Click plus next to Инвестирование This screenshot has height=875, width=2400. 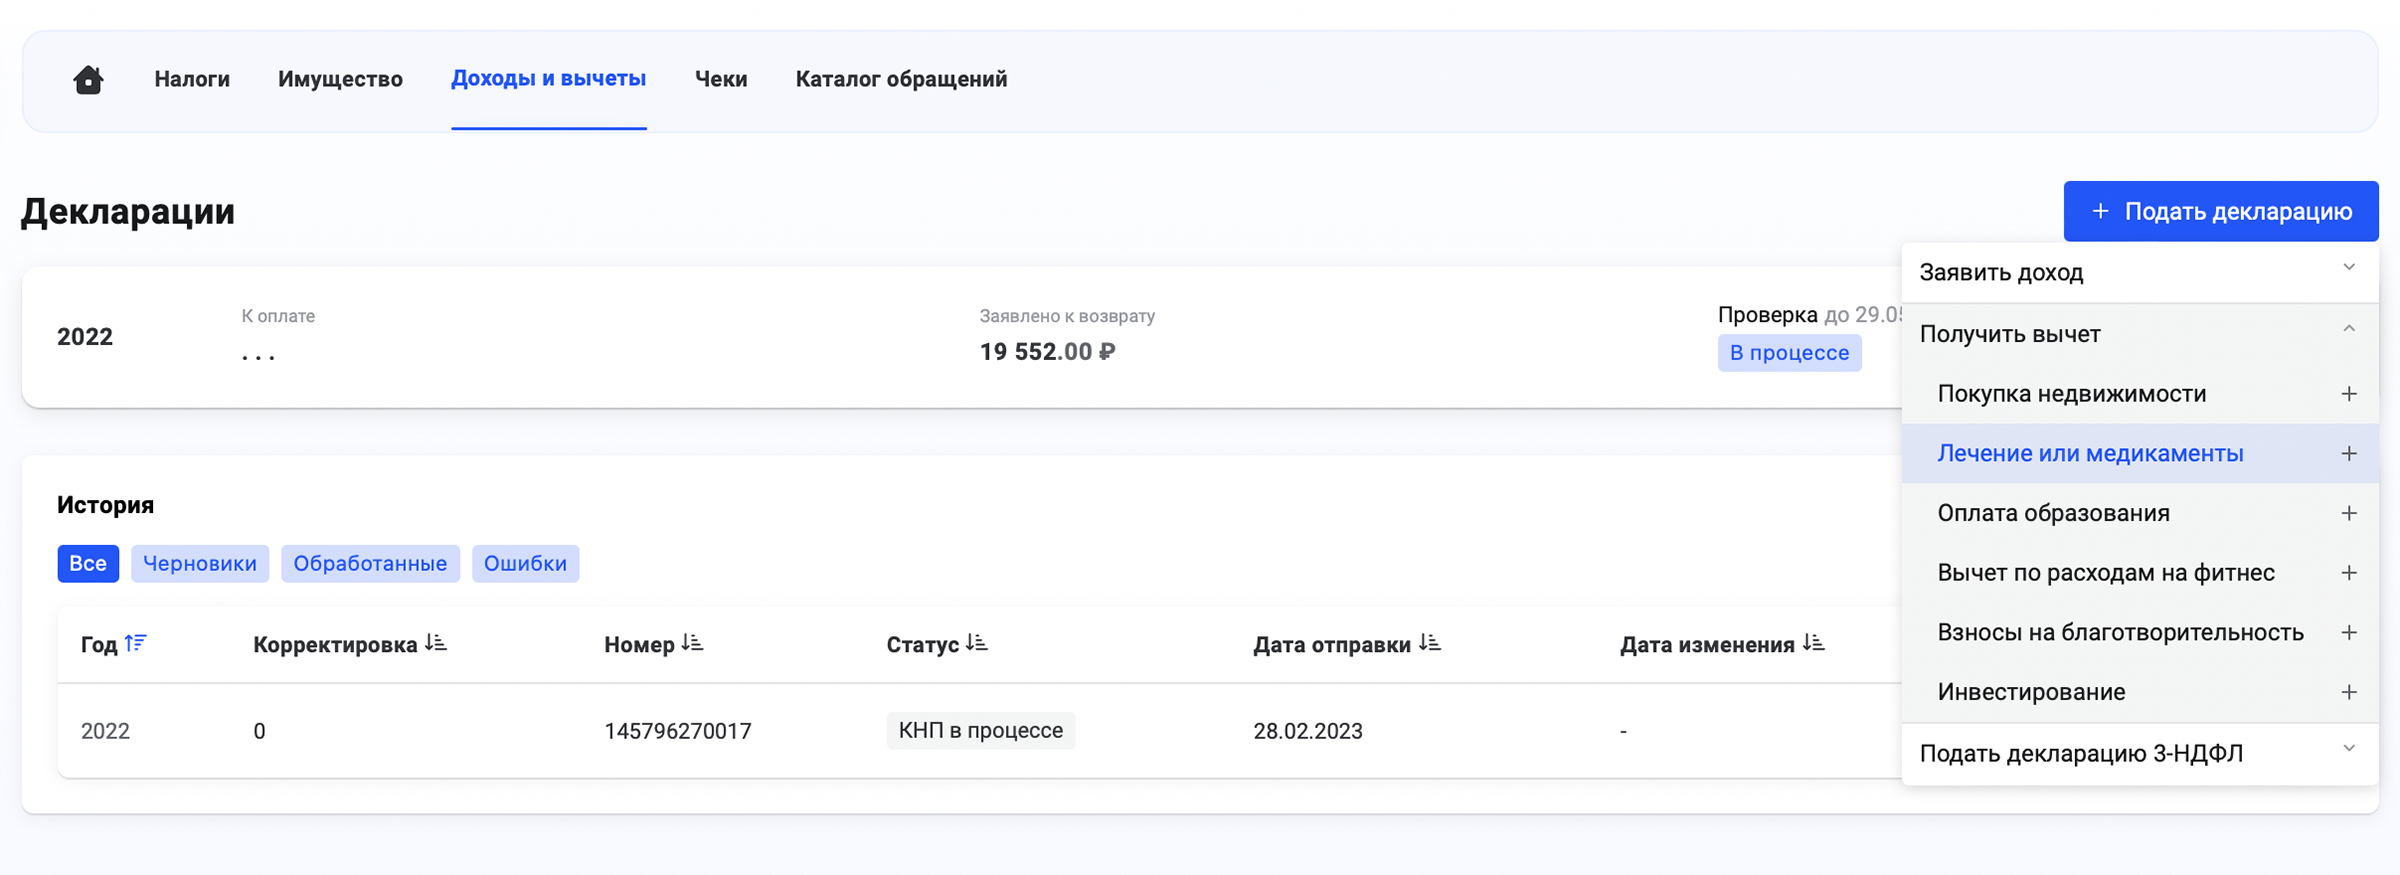[2349, 692]
